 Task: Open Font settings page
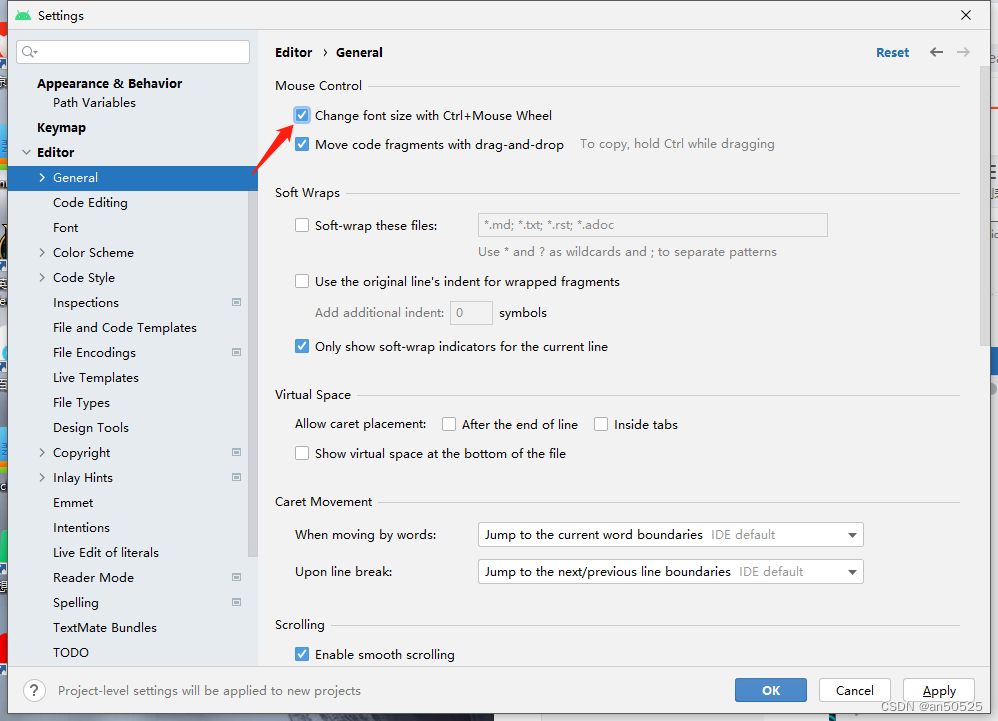click(66, 228)
